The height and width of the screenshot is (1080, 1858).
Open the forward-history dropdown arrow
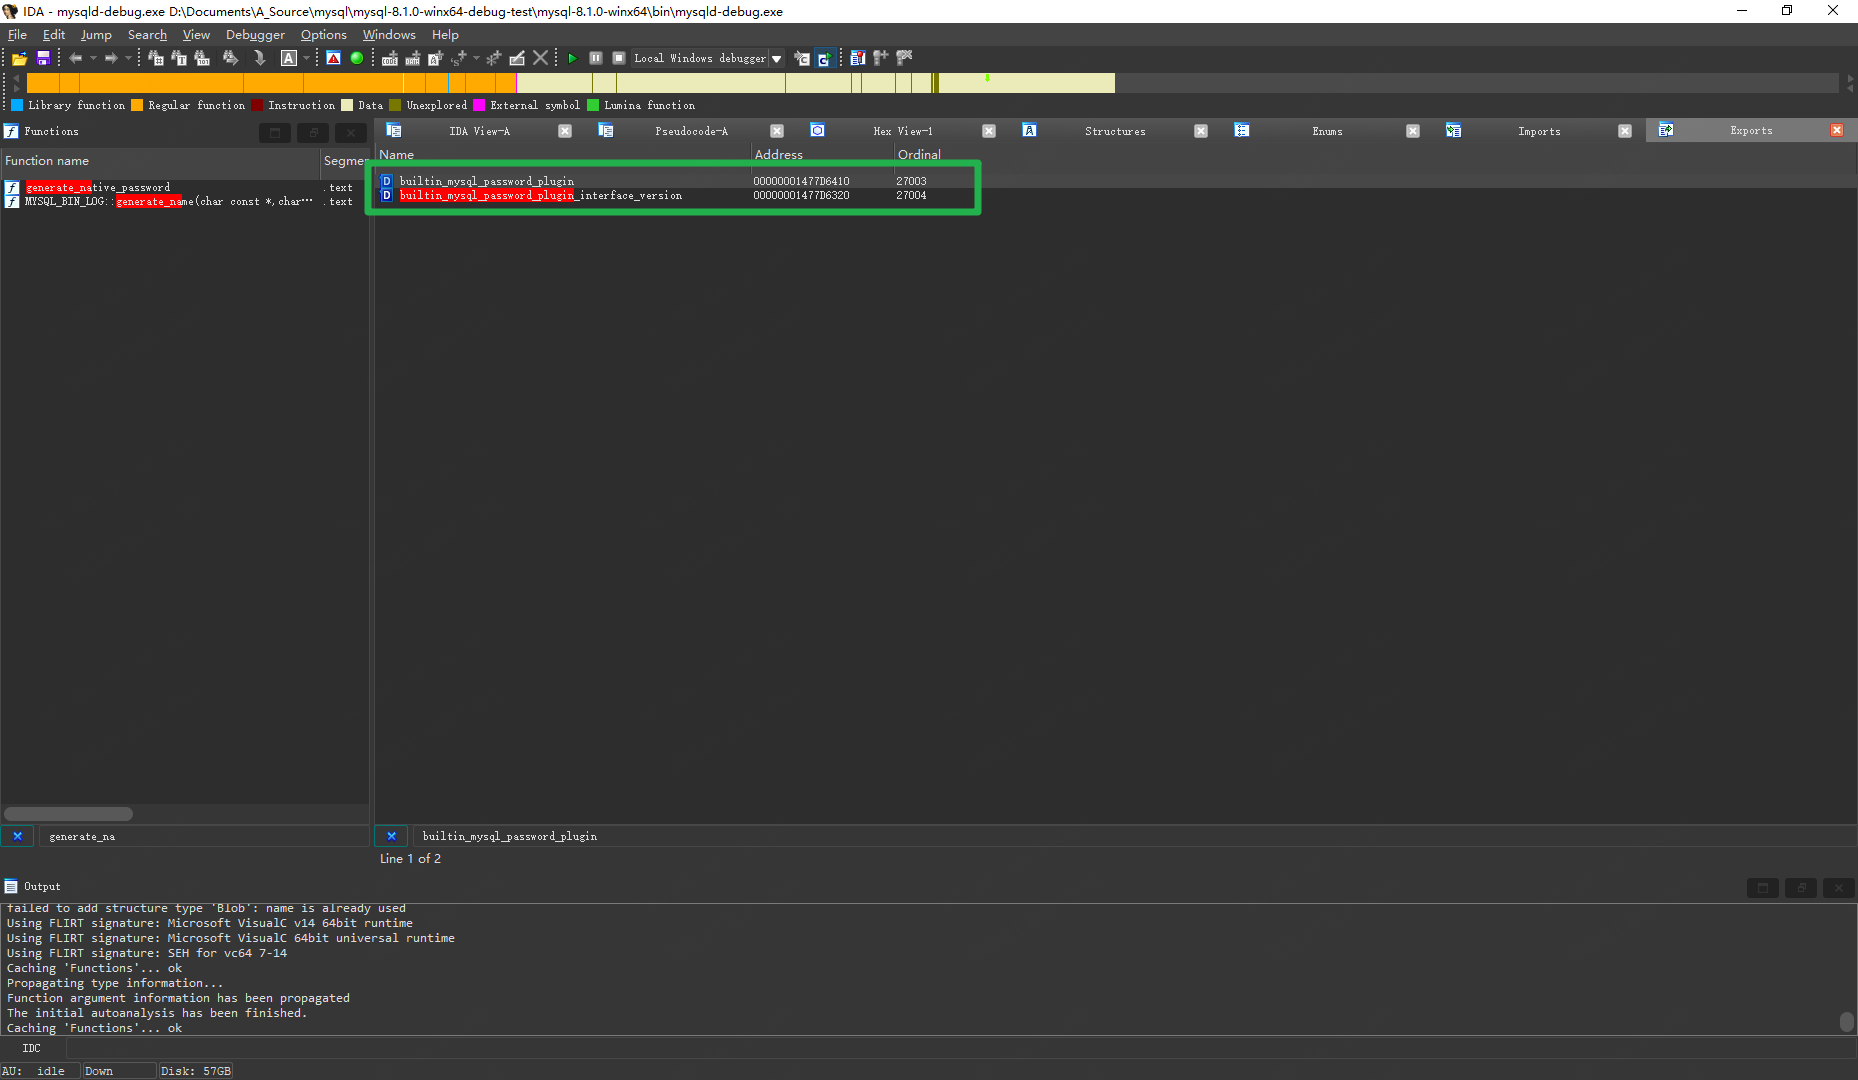click(128, 58)
